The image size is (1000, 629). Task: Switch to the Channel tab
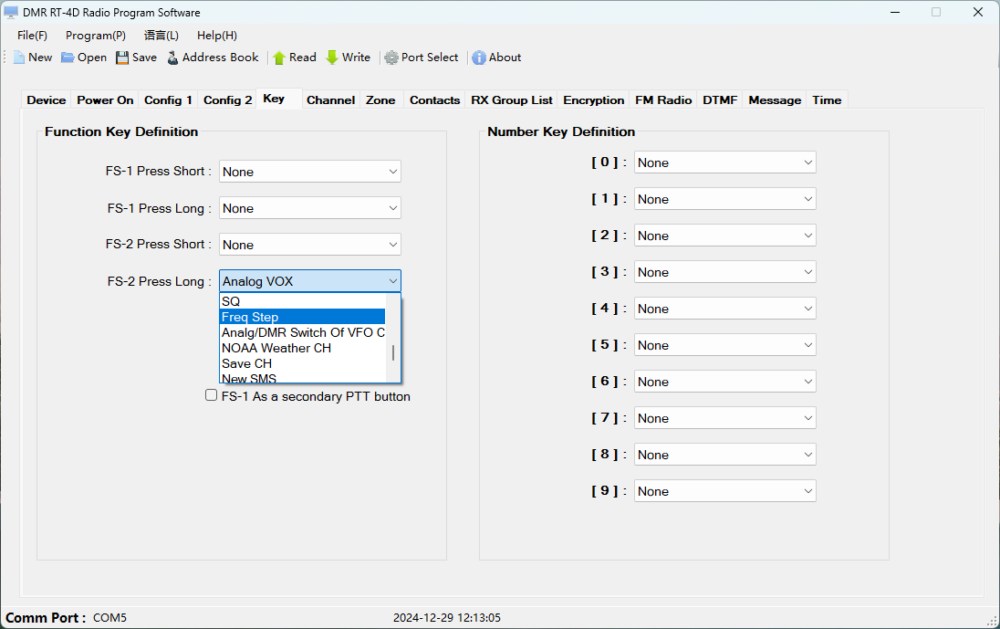[x=330, y=100]
